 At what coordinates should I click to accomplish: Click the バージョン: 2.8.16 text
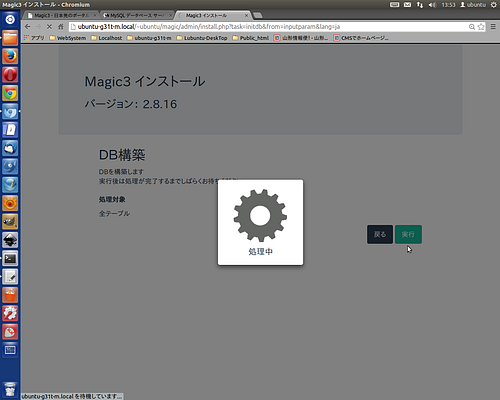pyautogui.click(x=131, y=104)
